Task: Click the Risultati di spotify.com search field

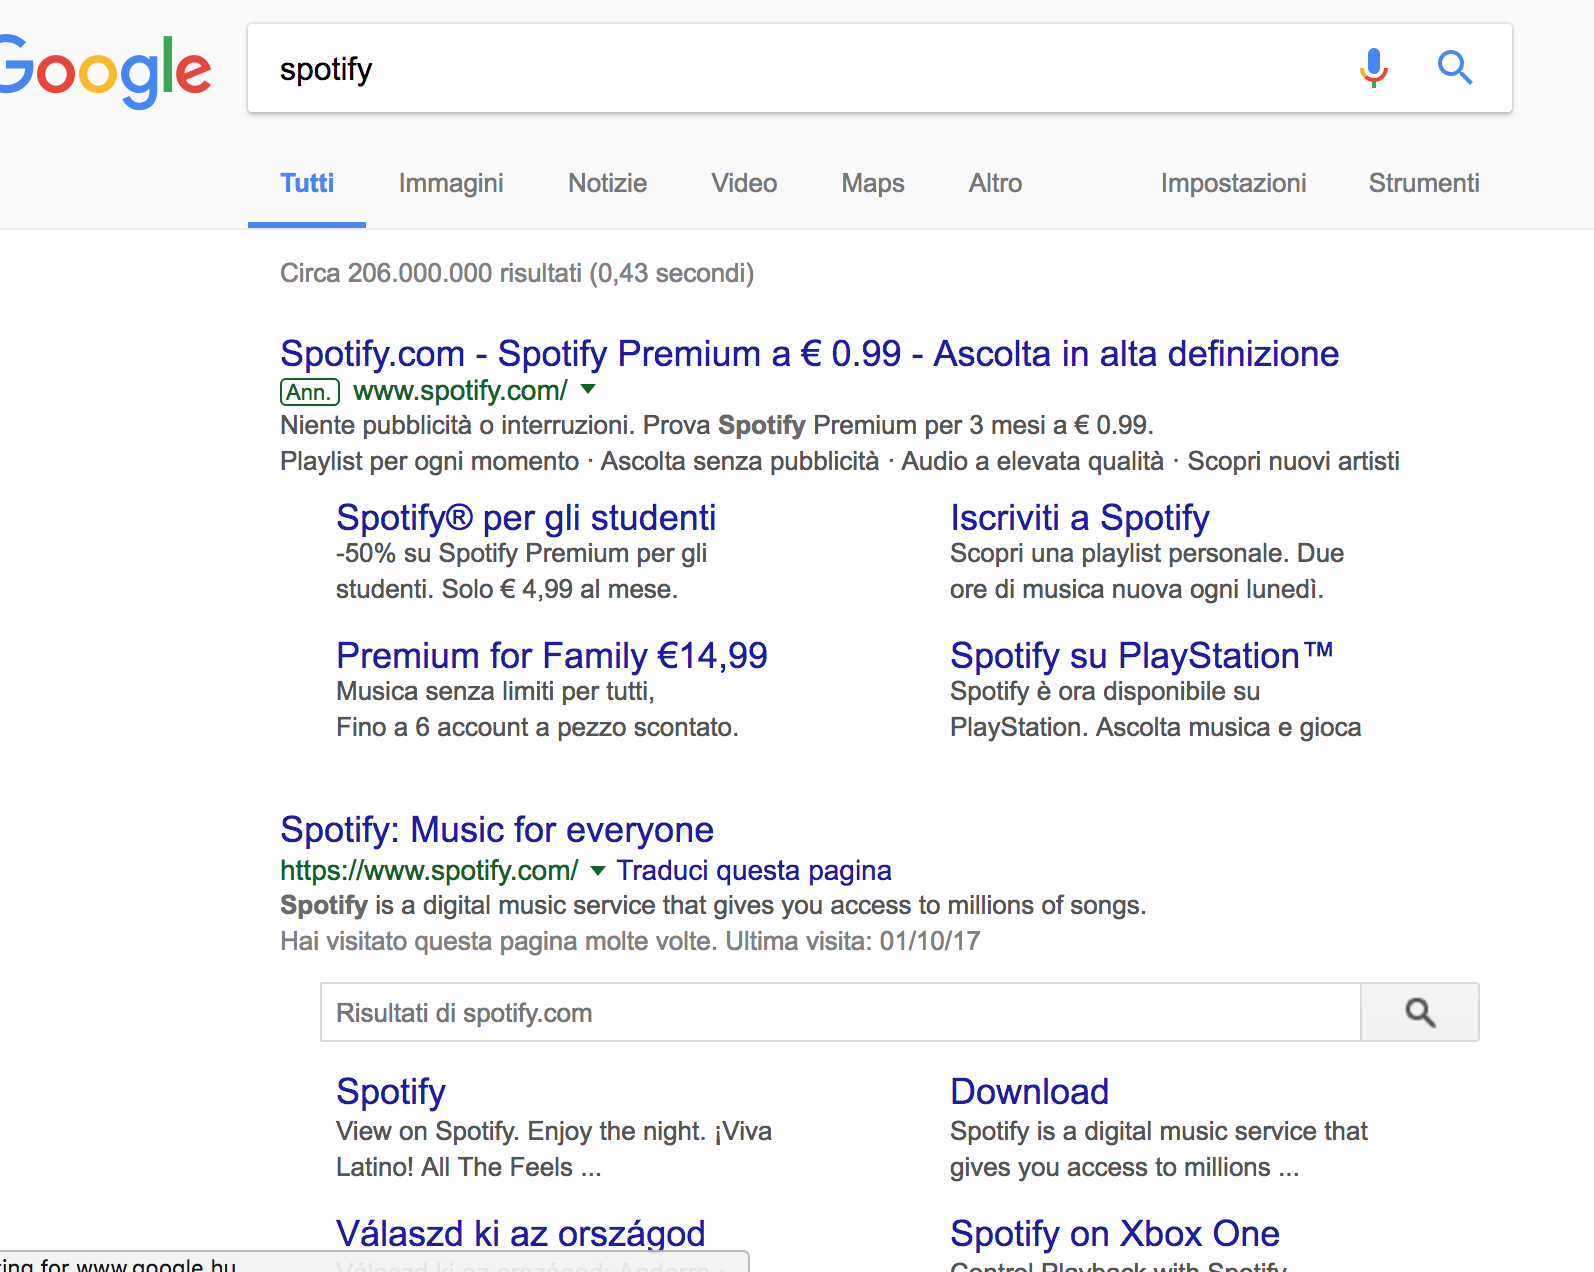Action: coord(840,1012)
